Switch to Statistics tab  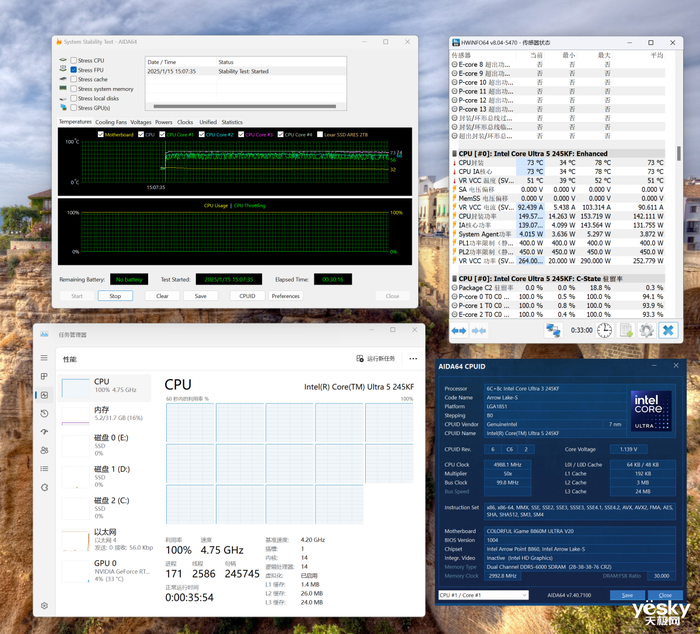[232, 122]
